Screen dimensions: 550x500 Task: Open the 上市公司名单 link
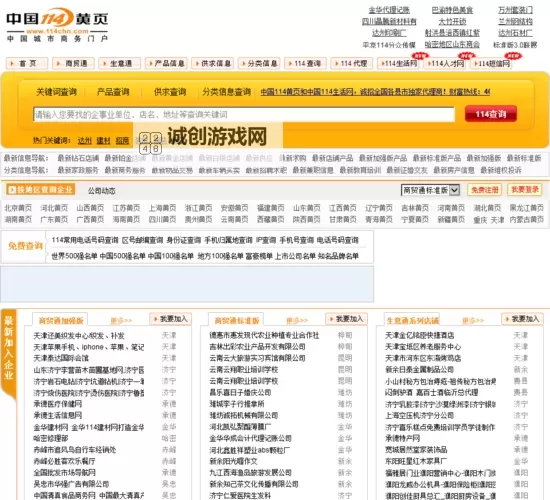click(295, 256)
